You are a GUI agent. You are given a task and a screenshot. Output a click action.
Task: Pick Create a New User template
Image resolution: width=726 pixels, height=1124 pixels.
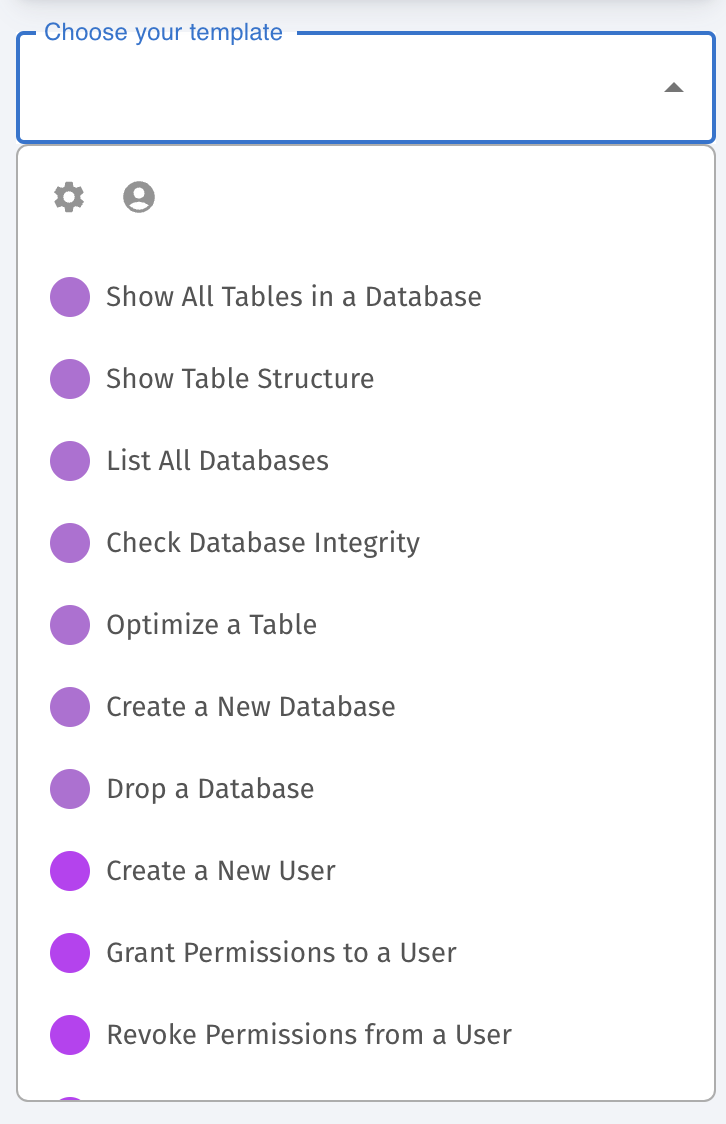(366, 871)
